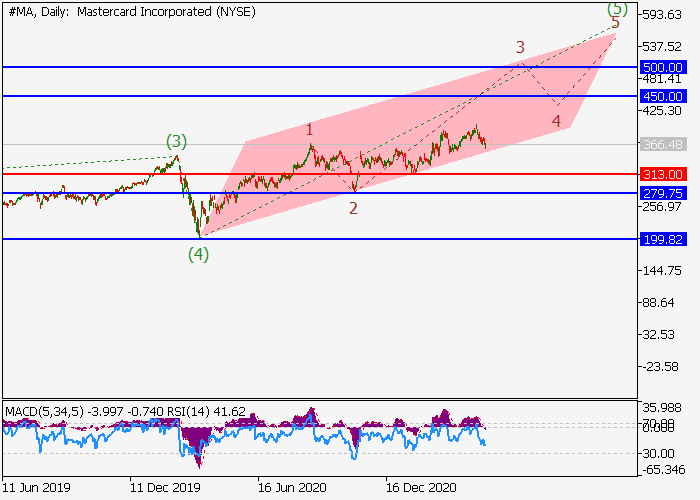The width and height of the screenshot is (700, 500).
Task: Click the red wave 4 label
Action: point(556,121)
